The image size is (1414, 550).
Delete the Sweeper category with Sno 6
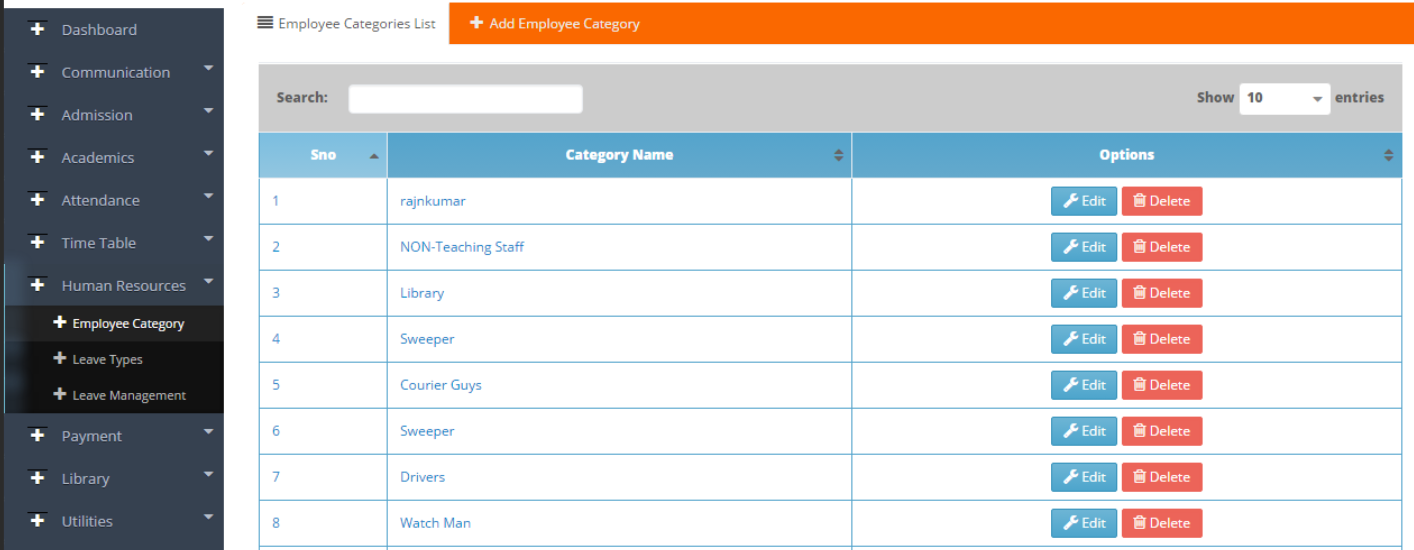(1162, 431)
